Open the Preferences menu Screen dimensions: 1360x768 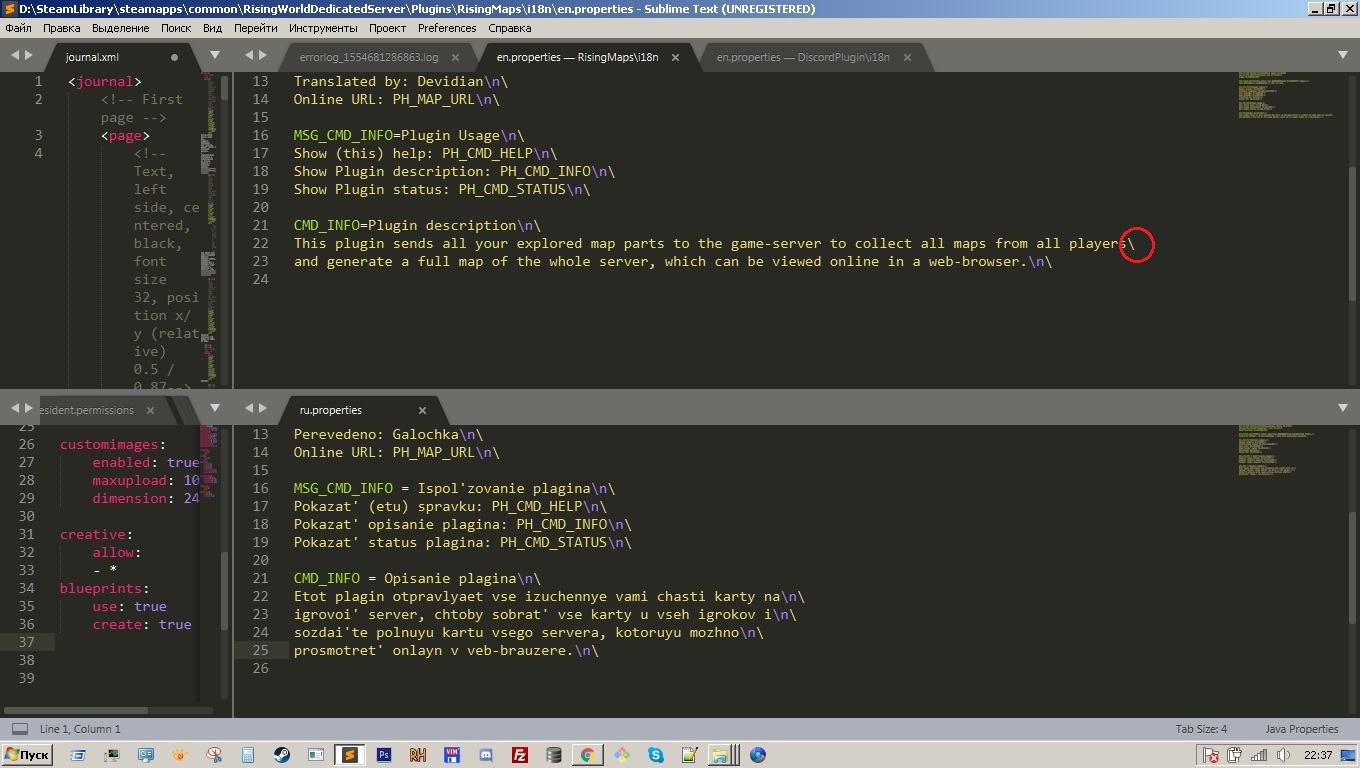447,28
